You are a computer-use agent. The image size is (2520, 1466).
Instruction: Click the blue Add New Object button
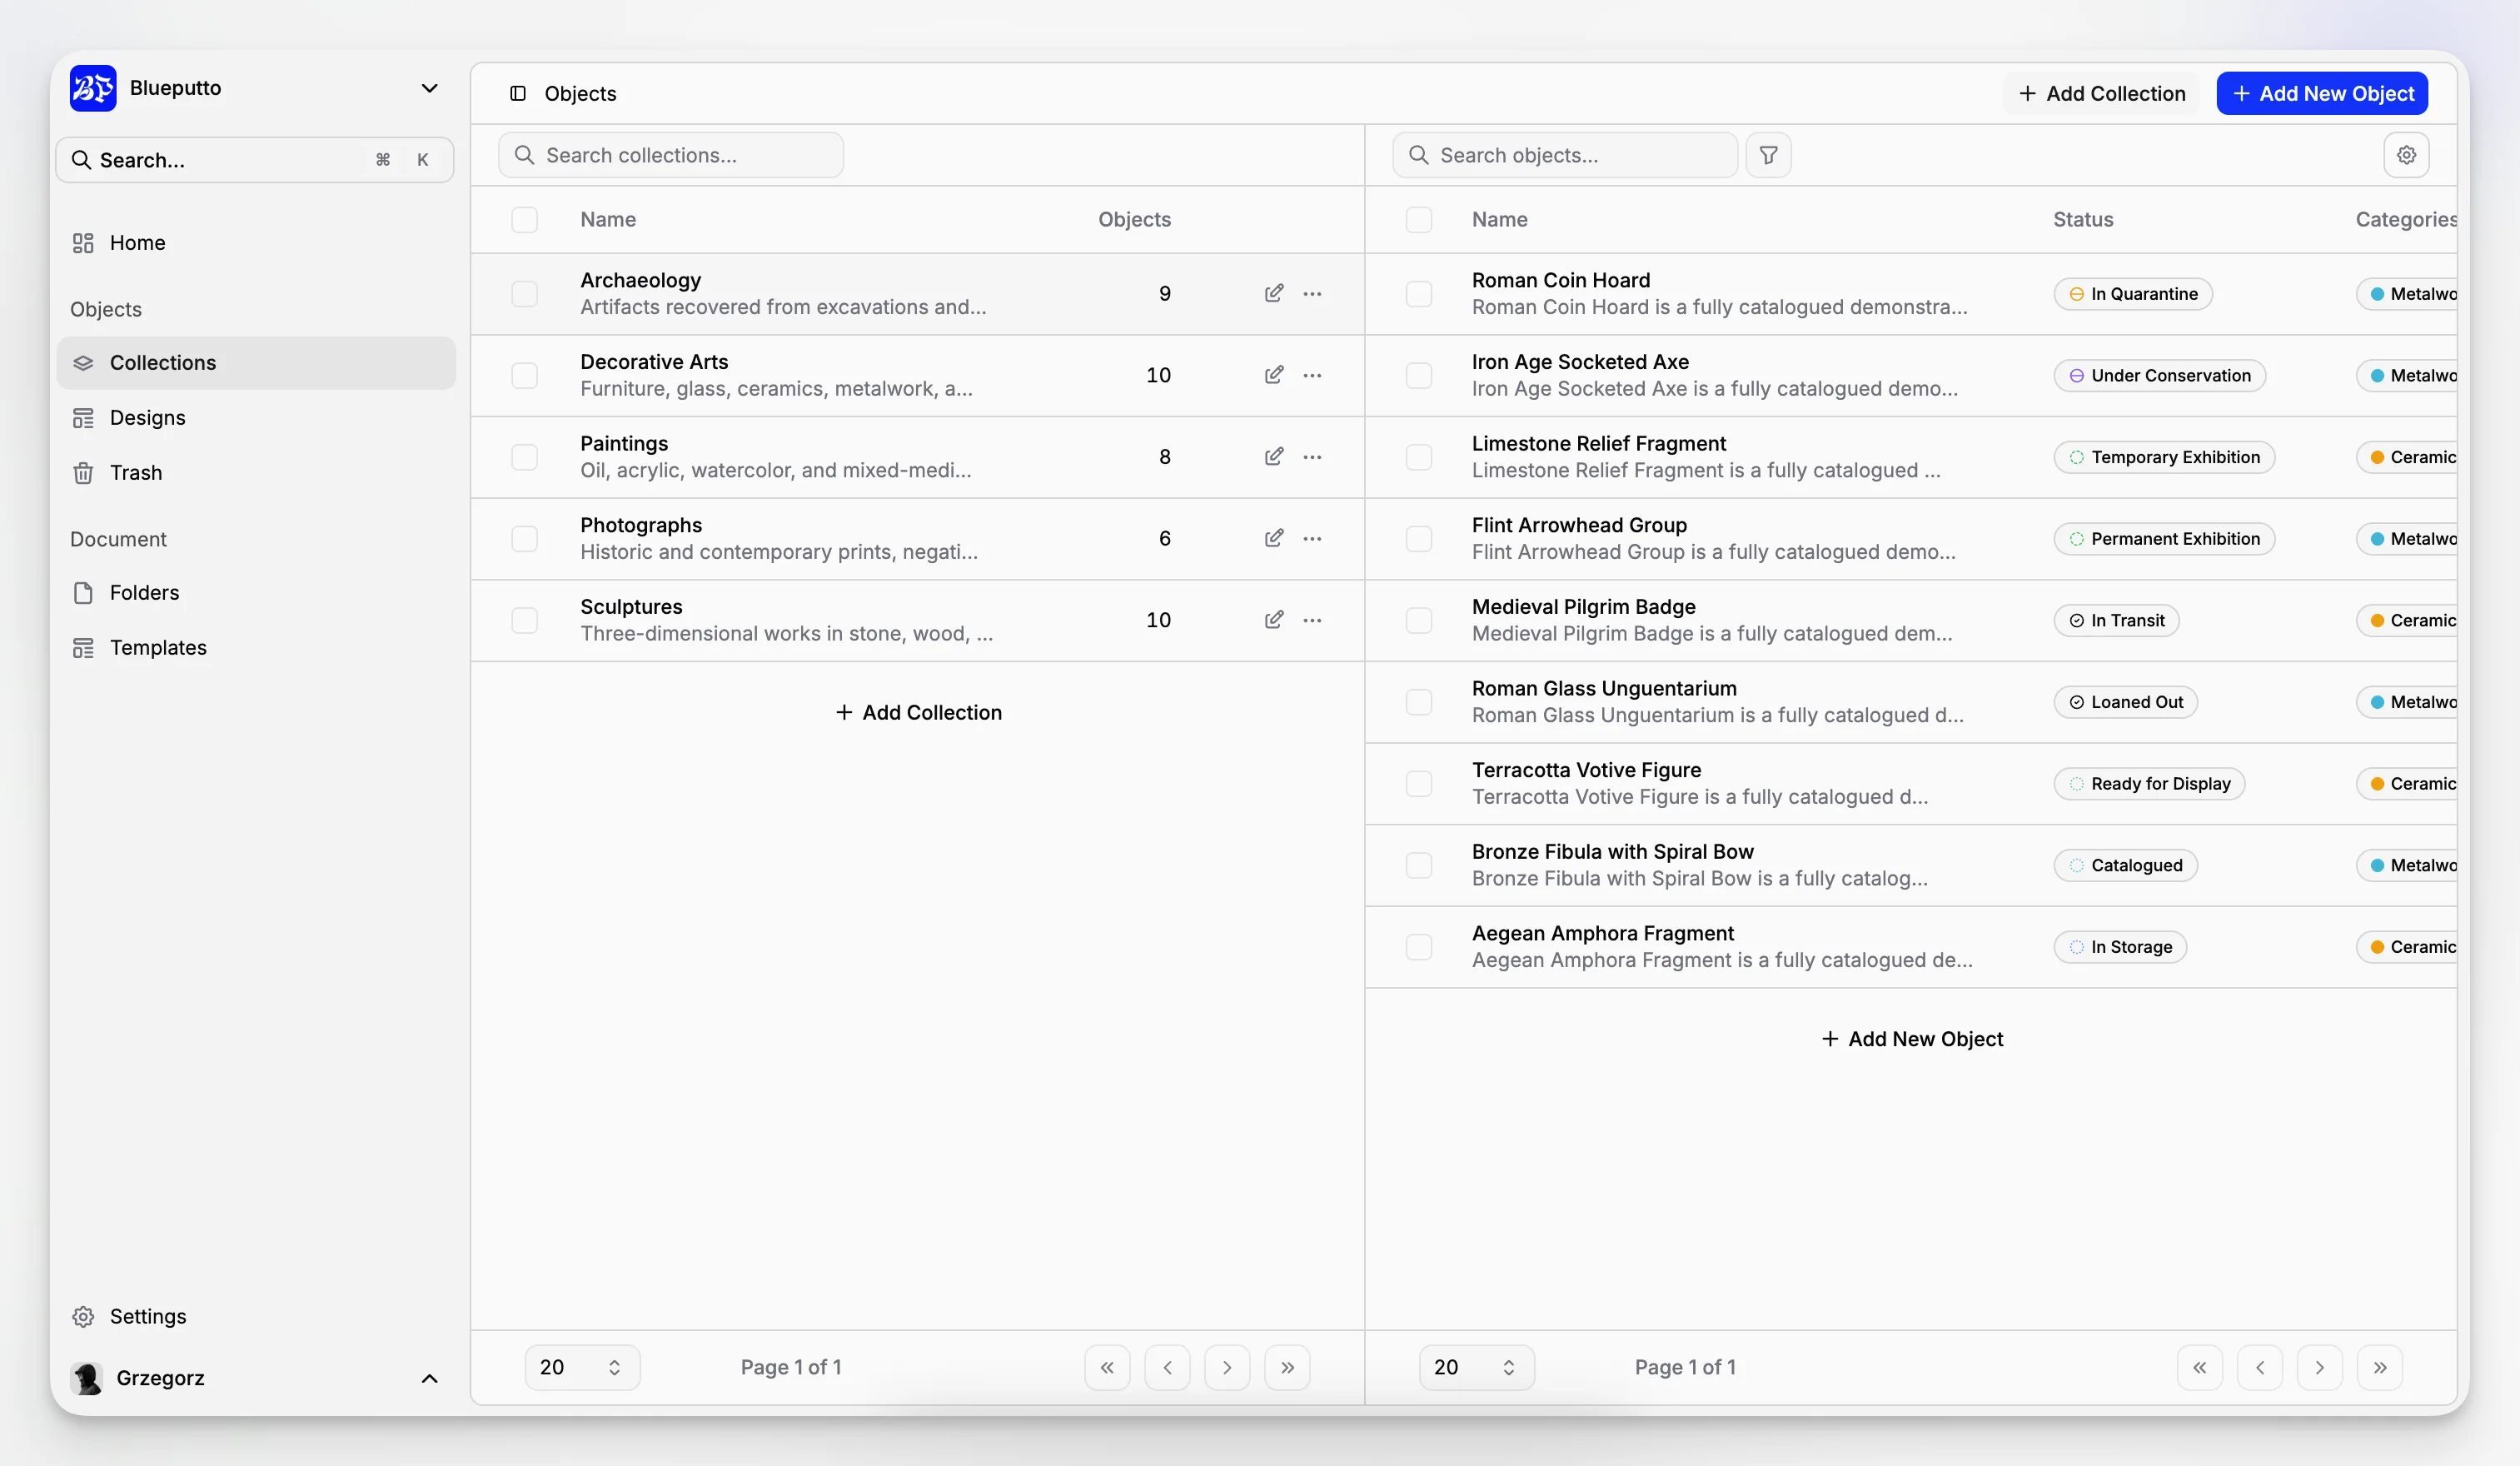(2322, 93)
